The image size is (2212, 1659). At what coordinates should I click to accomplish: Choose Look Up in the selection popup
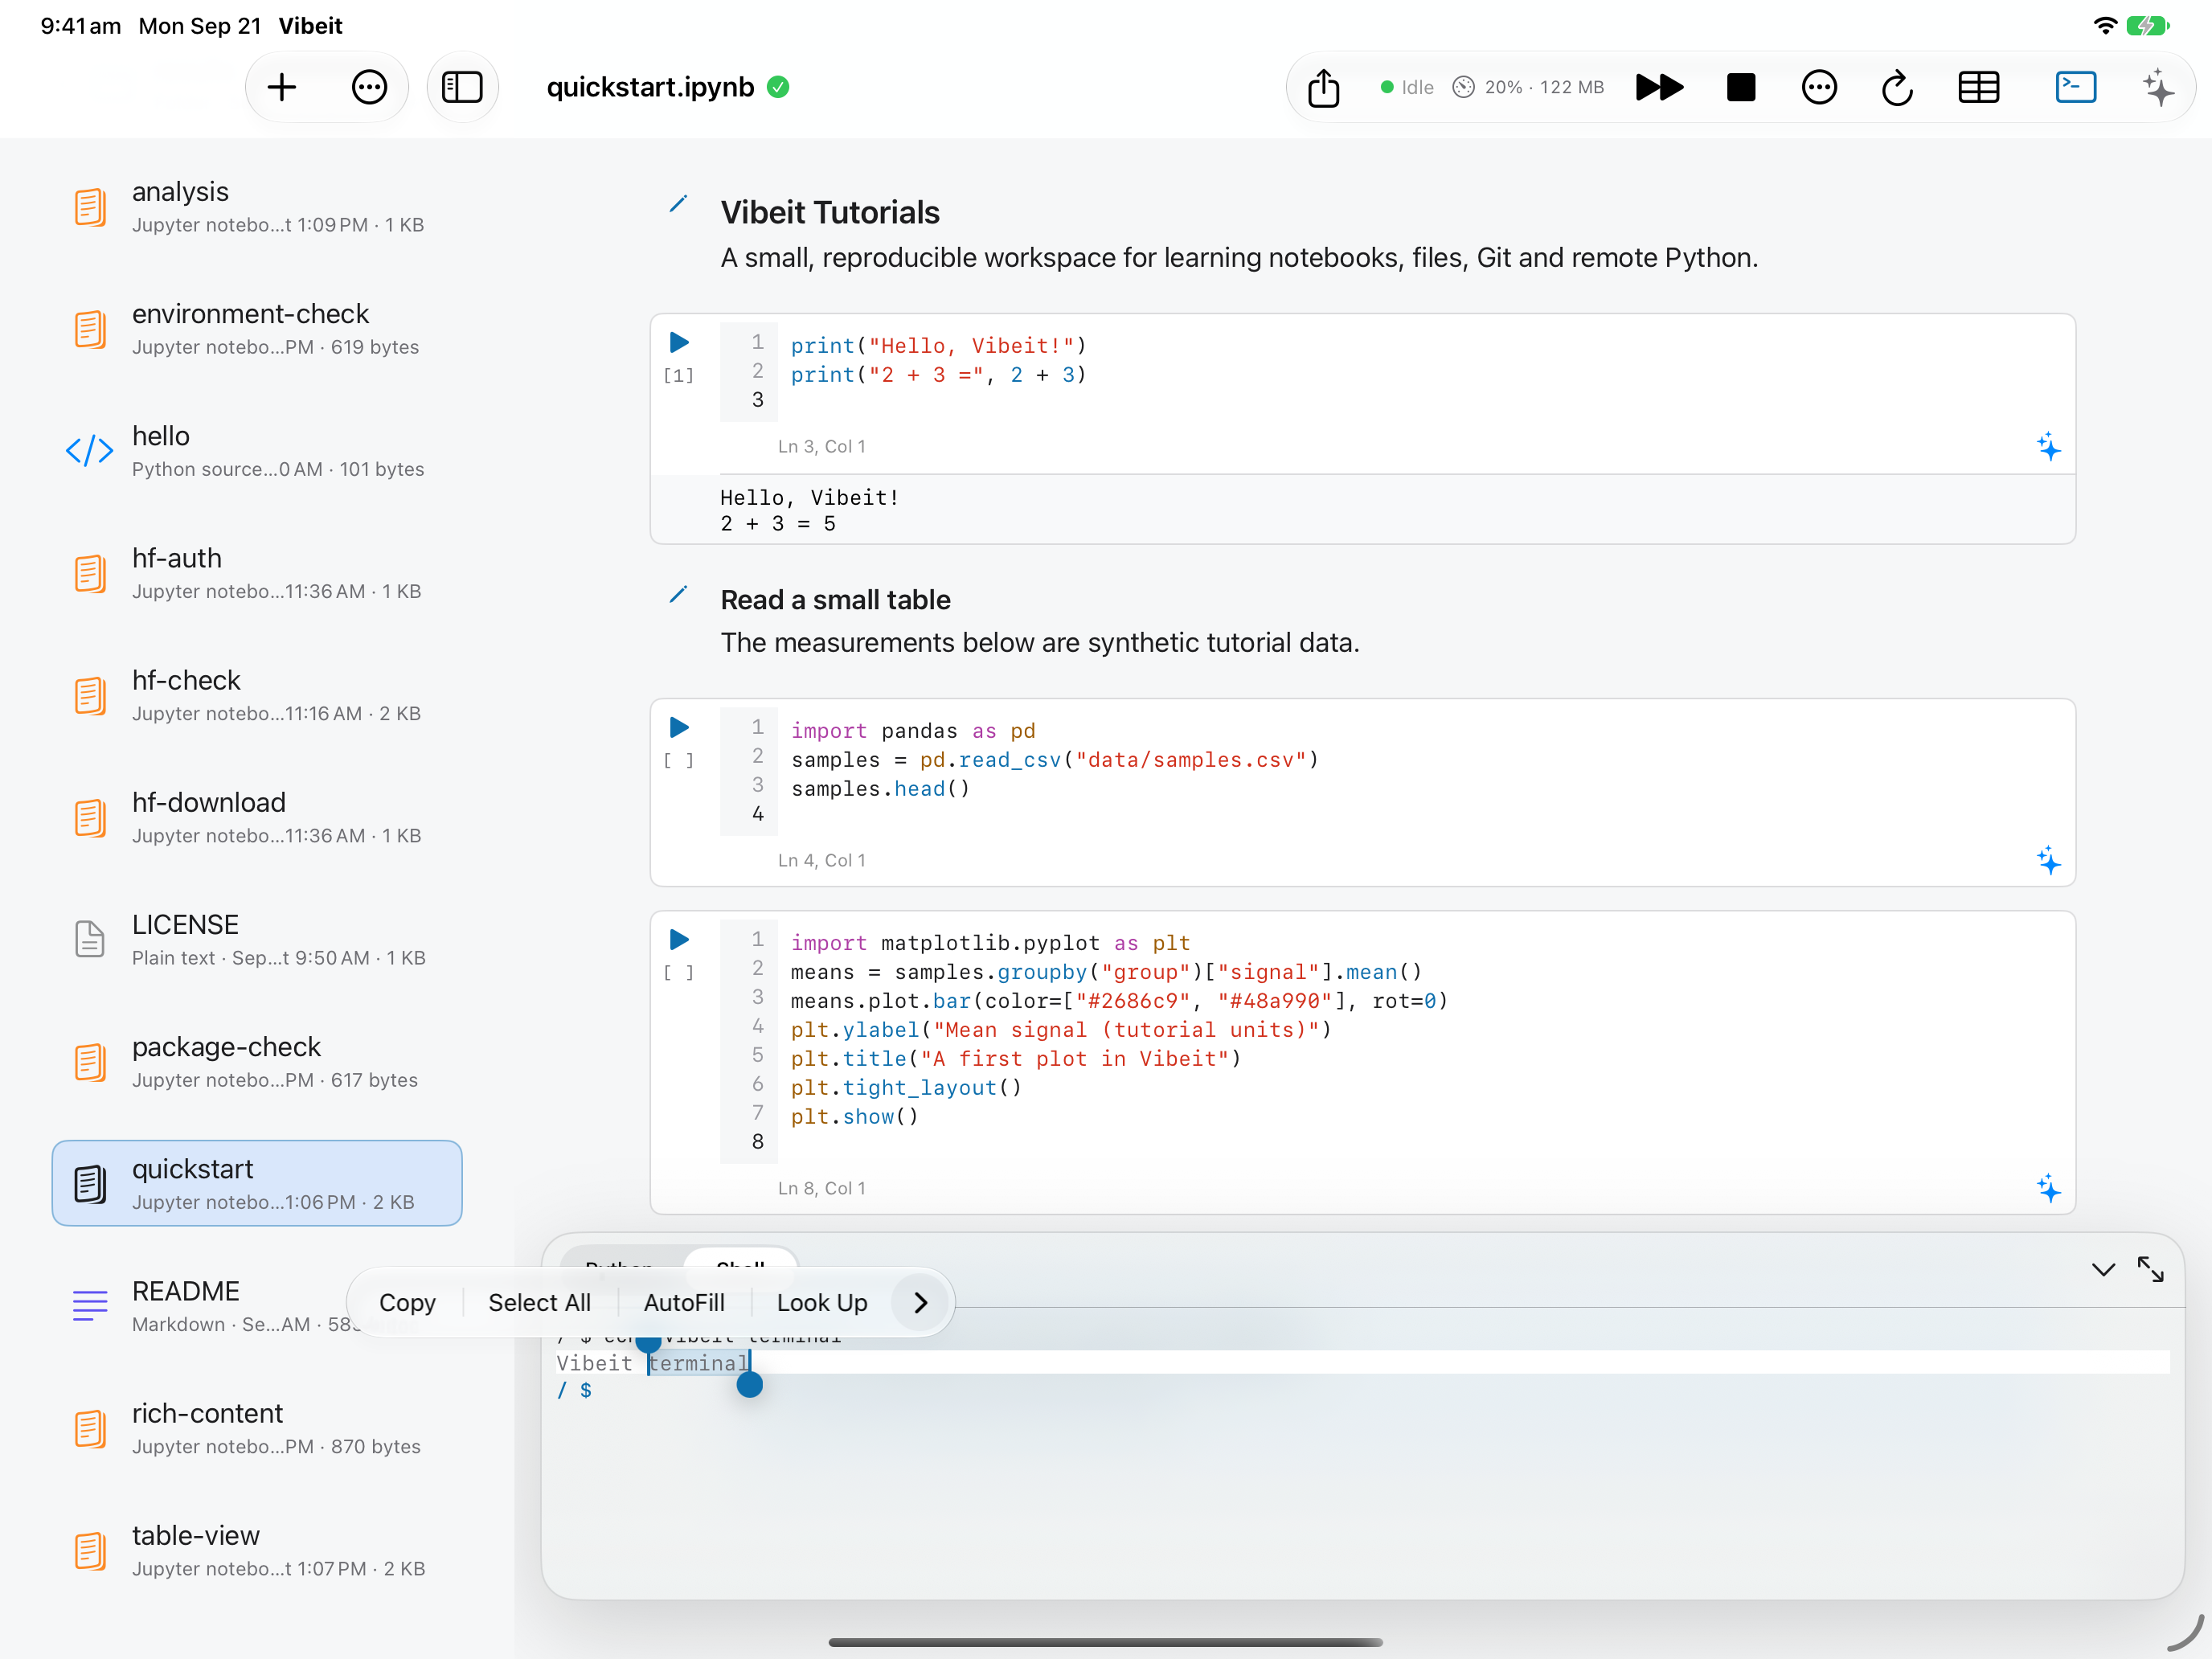coord(822,1302)
